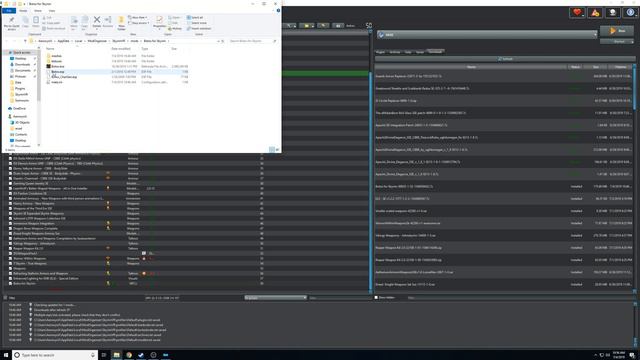Expand Easy access dropdown in Explorer ribbon
The height and width of the screenshot is (360, 640).
[x=138, y=23]
